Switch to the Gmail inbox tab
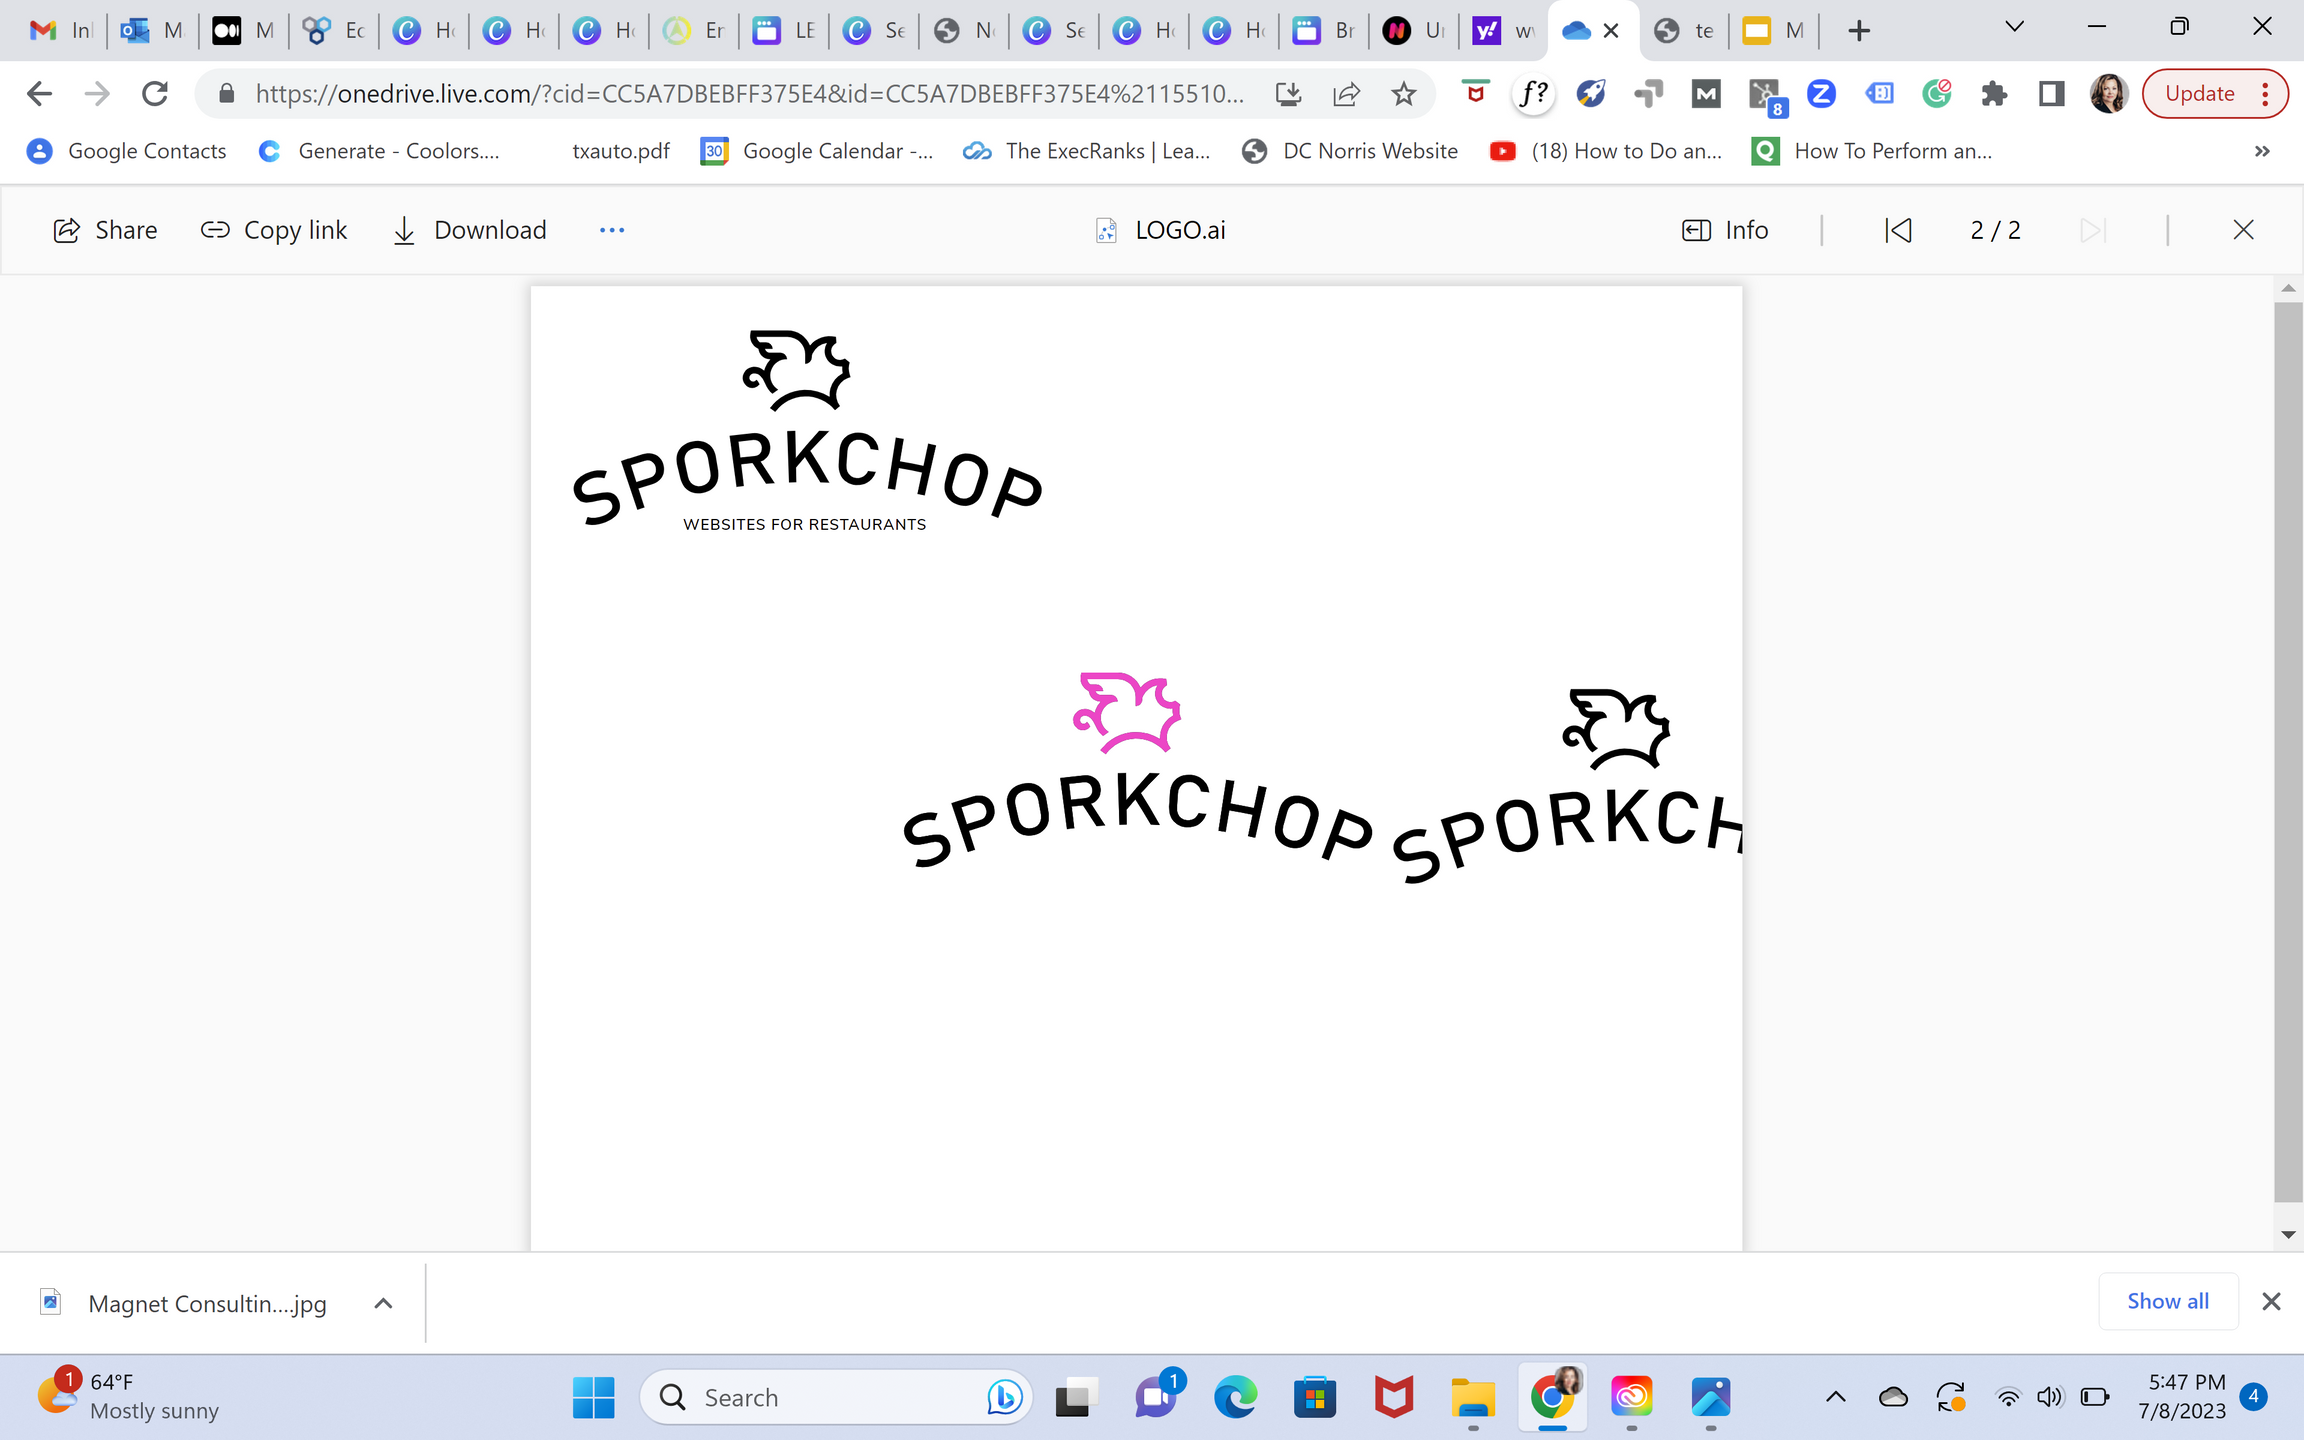Screen dimensions: 2304x1440 [60, 31]
